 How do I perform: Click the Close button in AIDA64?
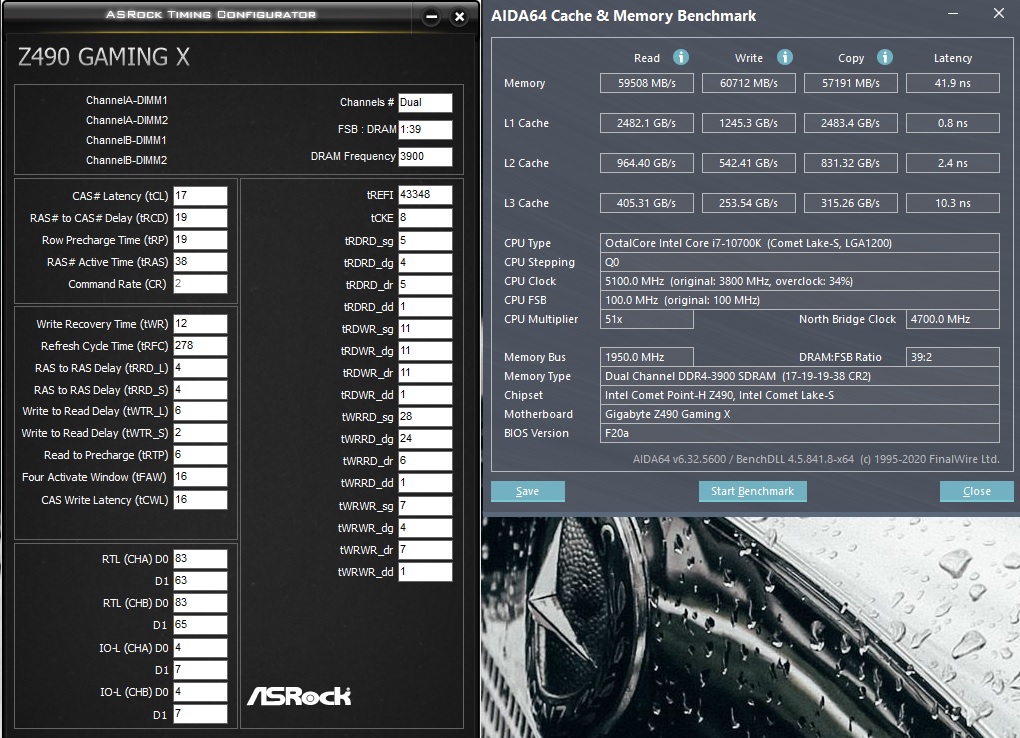[x=976, y=491]
